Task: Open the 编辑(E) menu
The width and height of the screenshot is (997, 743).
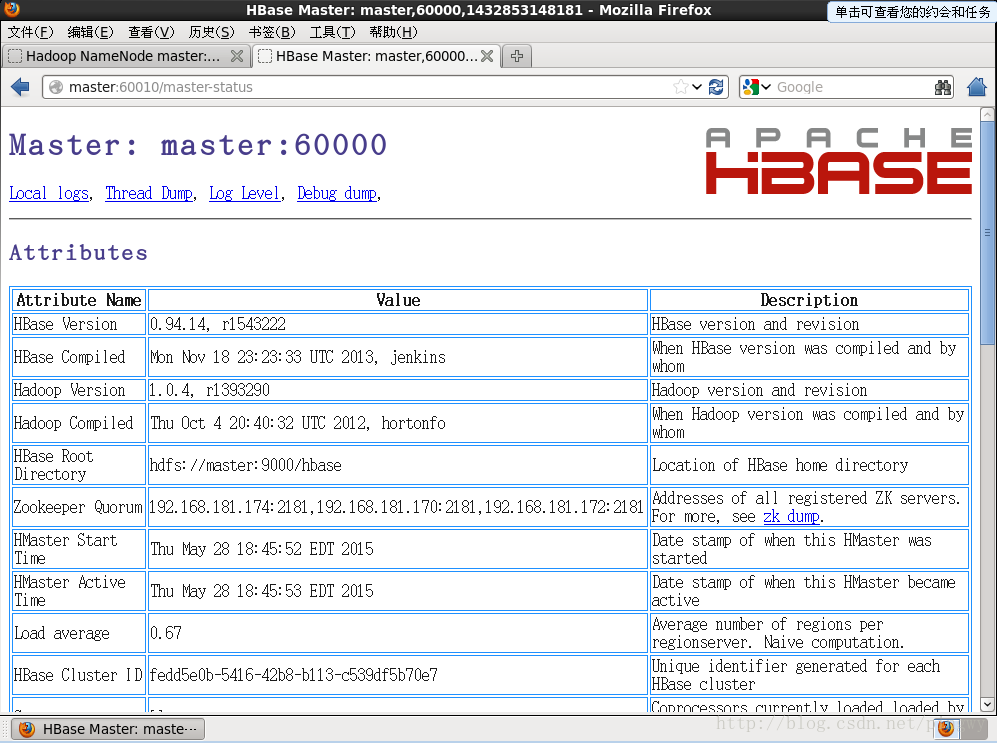Action: click(x=90, y=32)
